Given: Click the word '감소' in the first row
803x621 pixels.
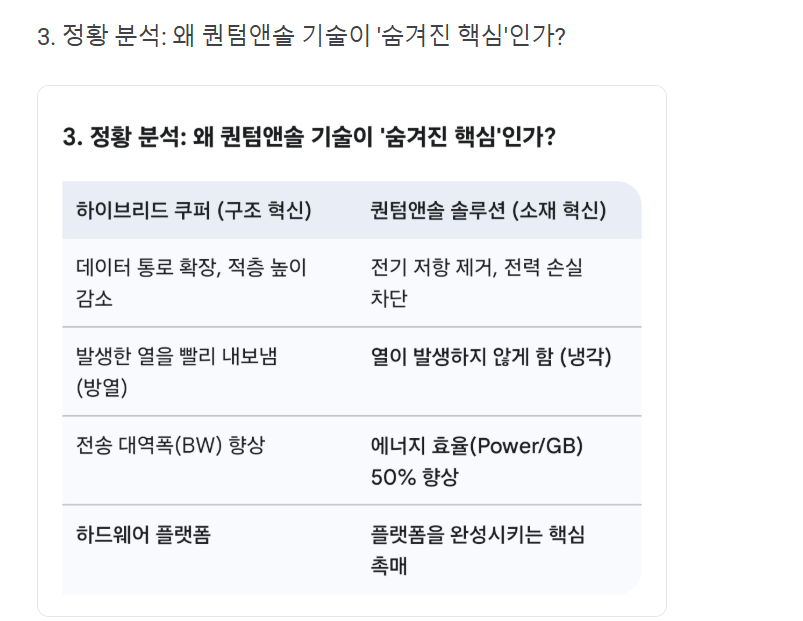Looking at the screenshot, I should pyautogui.click(x=95, y=299).
